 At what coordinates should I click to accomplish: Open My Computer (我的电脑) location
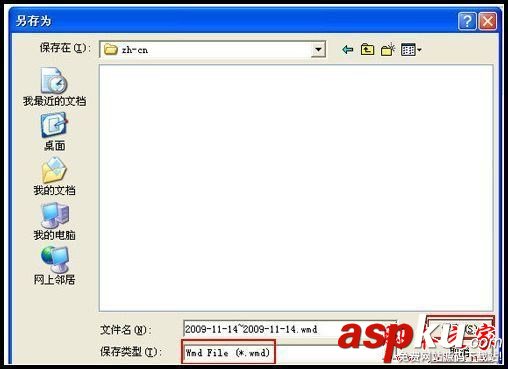pyautogui.click(x=54, y=221)
